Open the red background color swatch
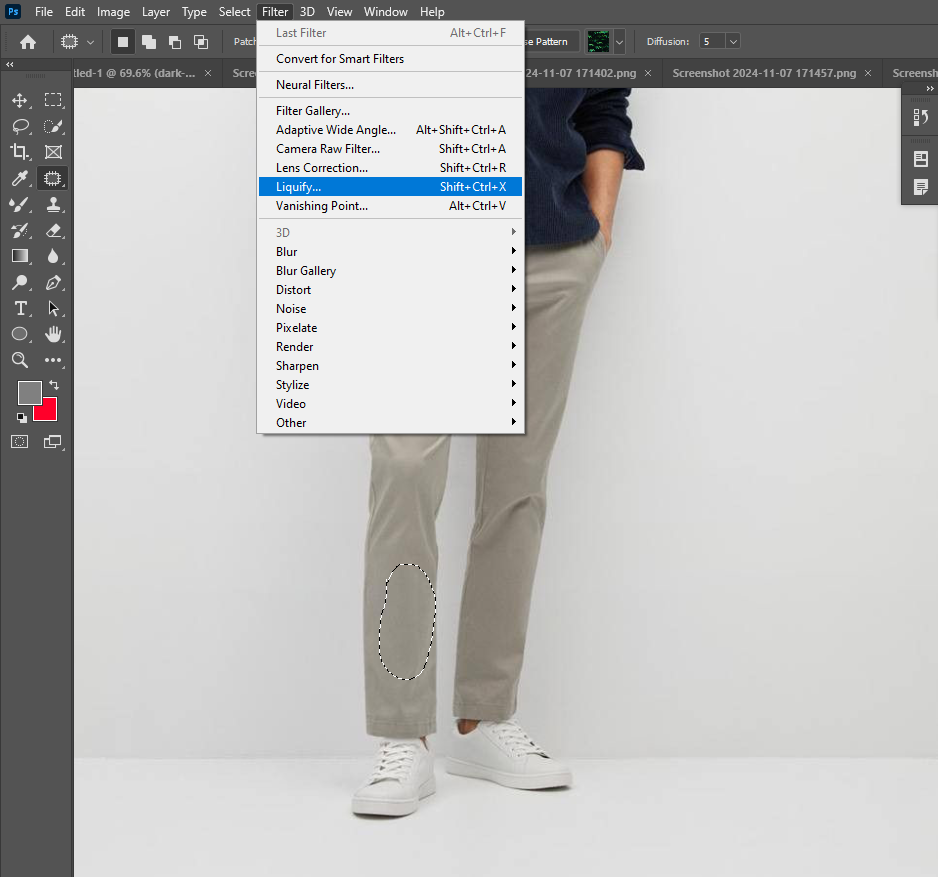The image size is (938, 877). (x=47, y=411)
